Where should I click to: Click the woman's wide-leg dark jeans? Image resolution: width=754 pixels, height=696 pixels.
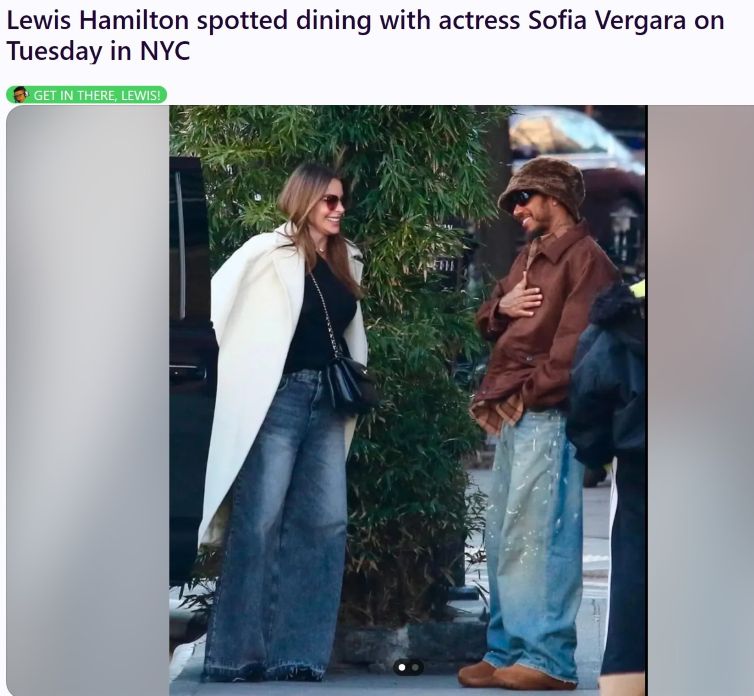coord(276,524)
